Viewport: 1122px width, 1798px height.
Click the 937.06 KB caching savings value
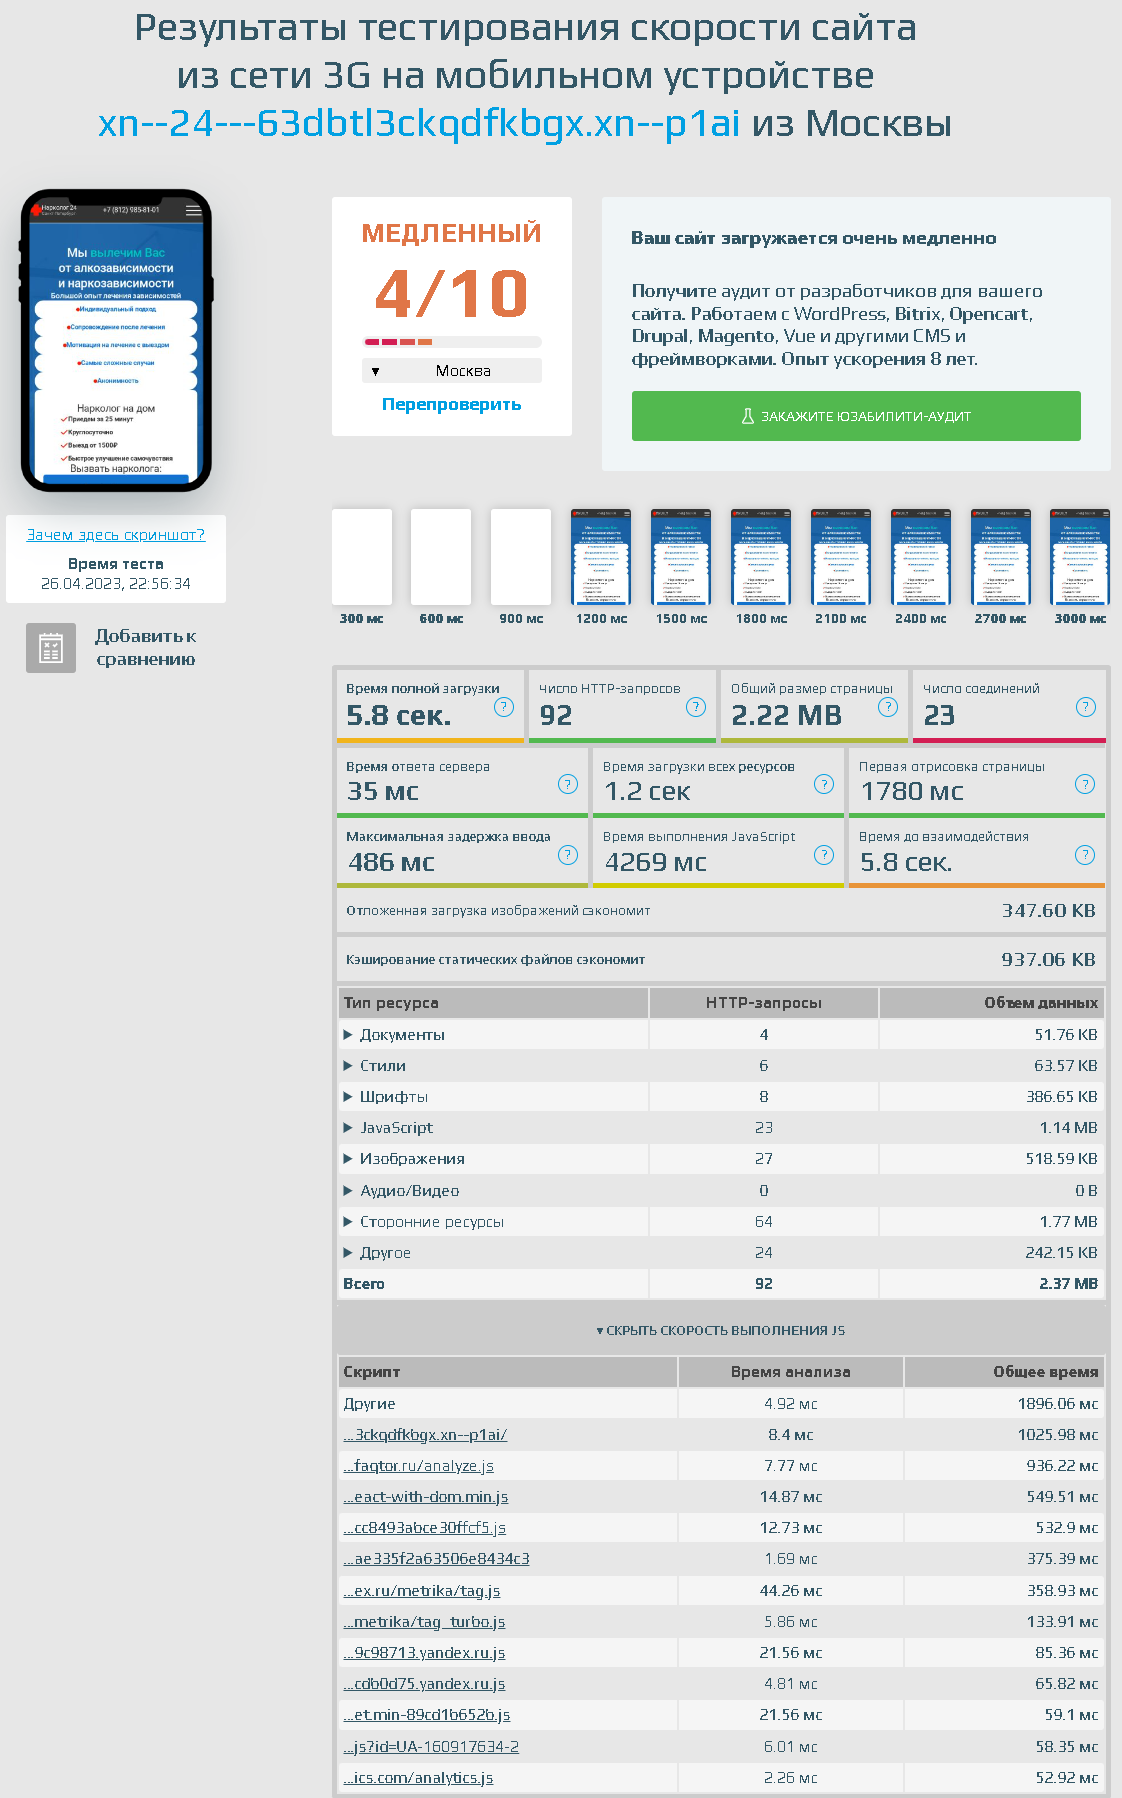point(1049,960)
